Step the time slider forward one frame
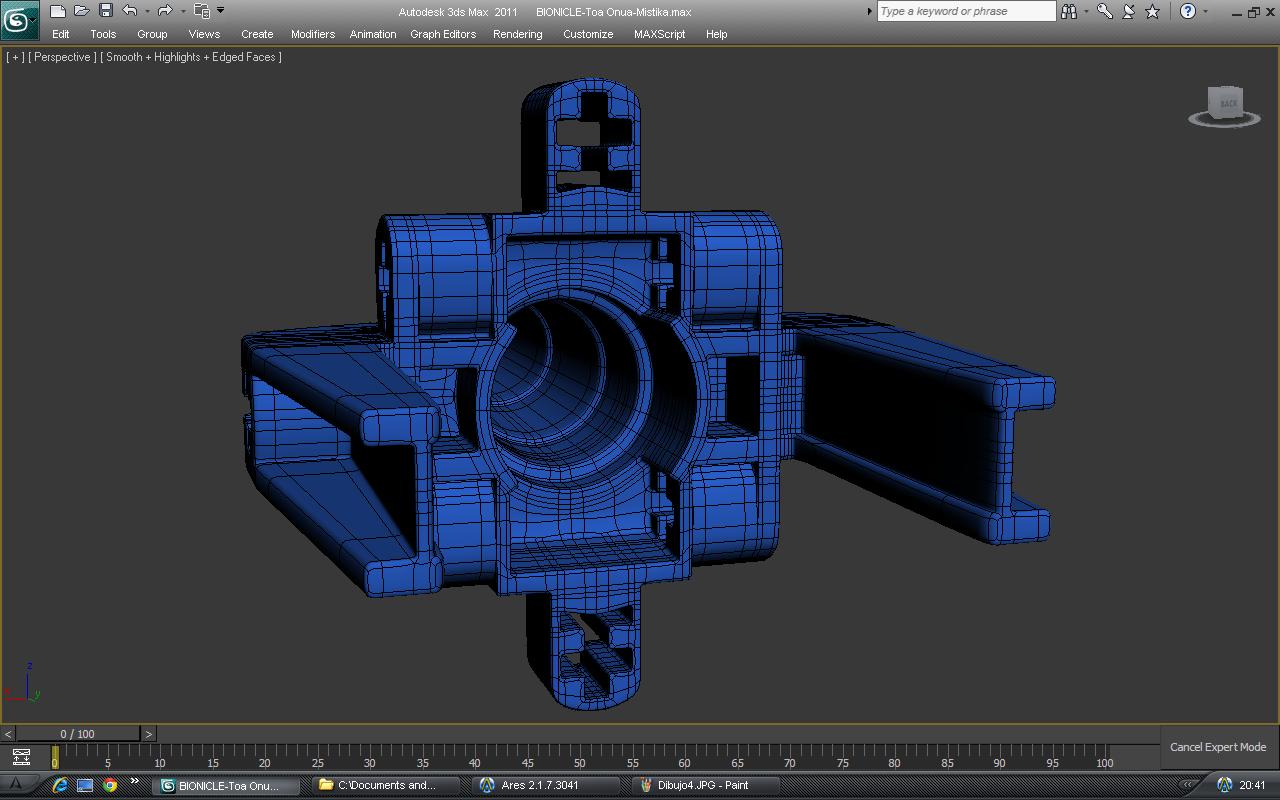The width and height of the screenshot is (1280, 800). [x=148, y=734]
